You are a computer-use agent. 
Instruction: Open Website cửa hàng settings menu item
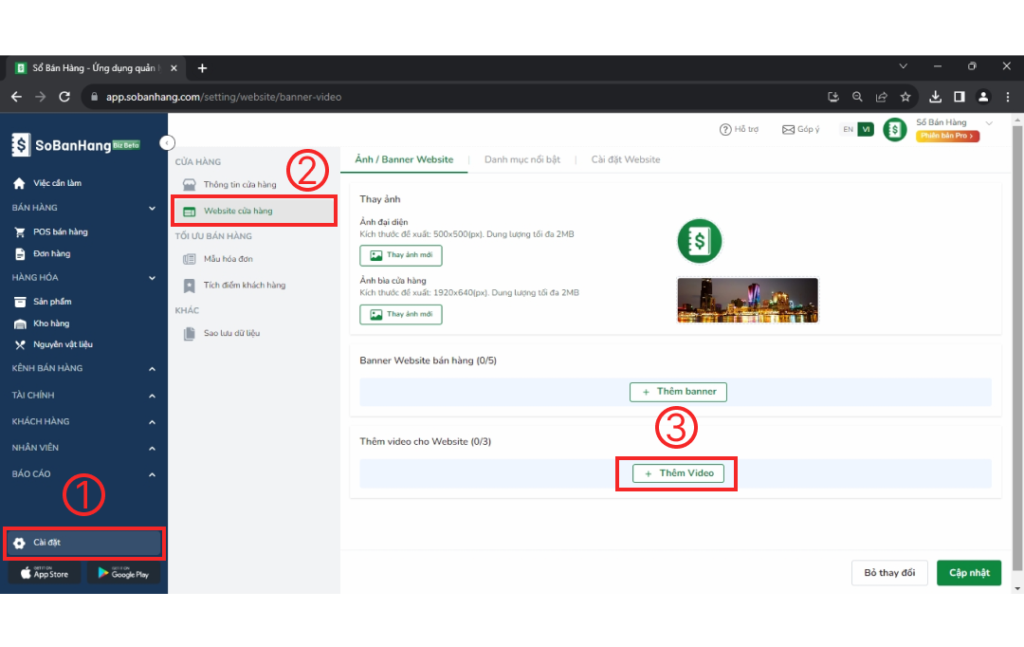254,211
